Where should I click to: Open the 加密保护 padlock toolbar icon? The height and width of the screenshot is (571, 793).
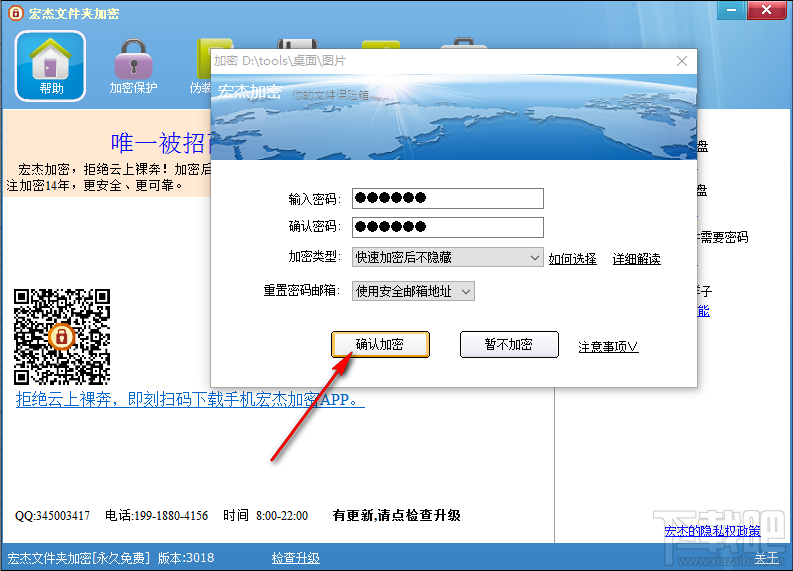[x=133, y=66]
